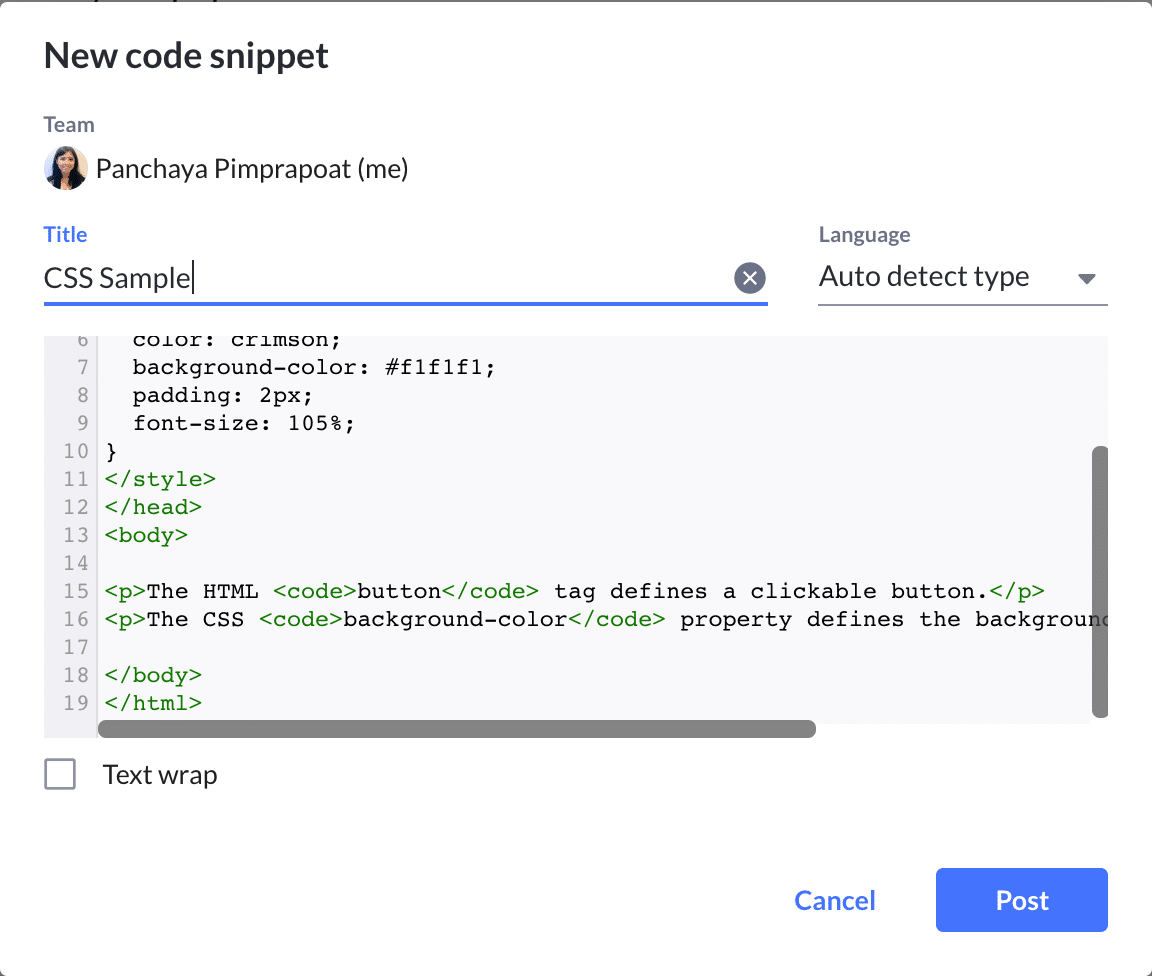Click Panchaya Pimprapoat's avatar picture

click(x=66, y=169)
